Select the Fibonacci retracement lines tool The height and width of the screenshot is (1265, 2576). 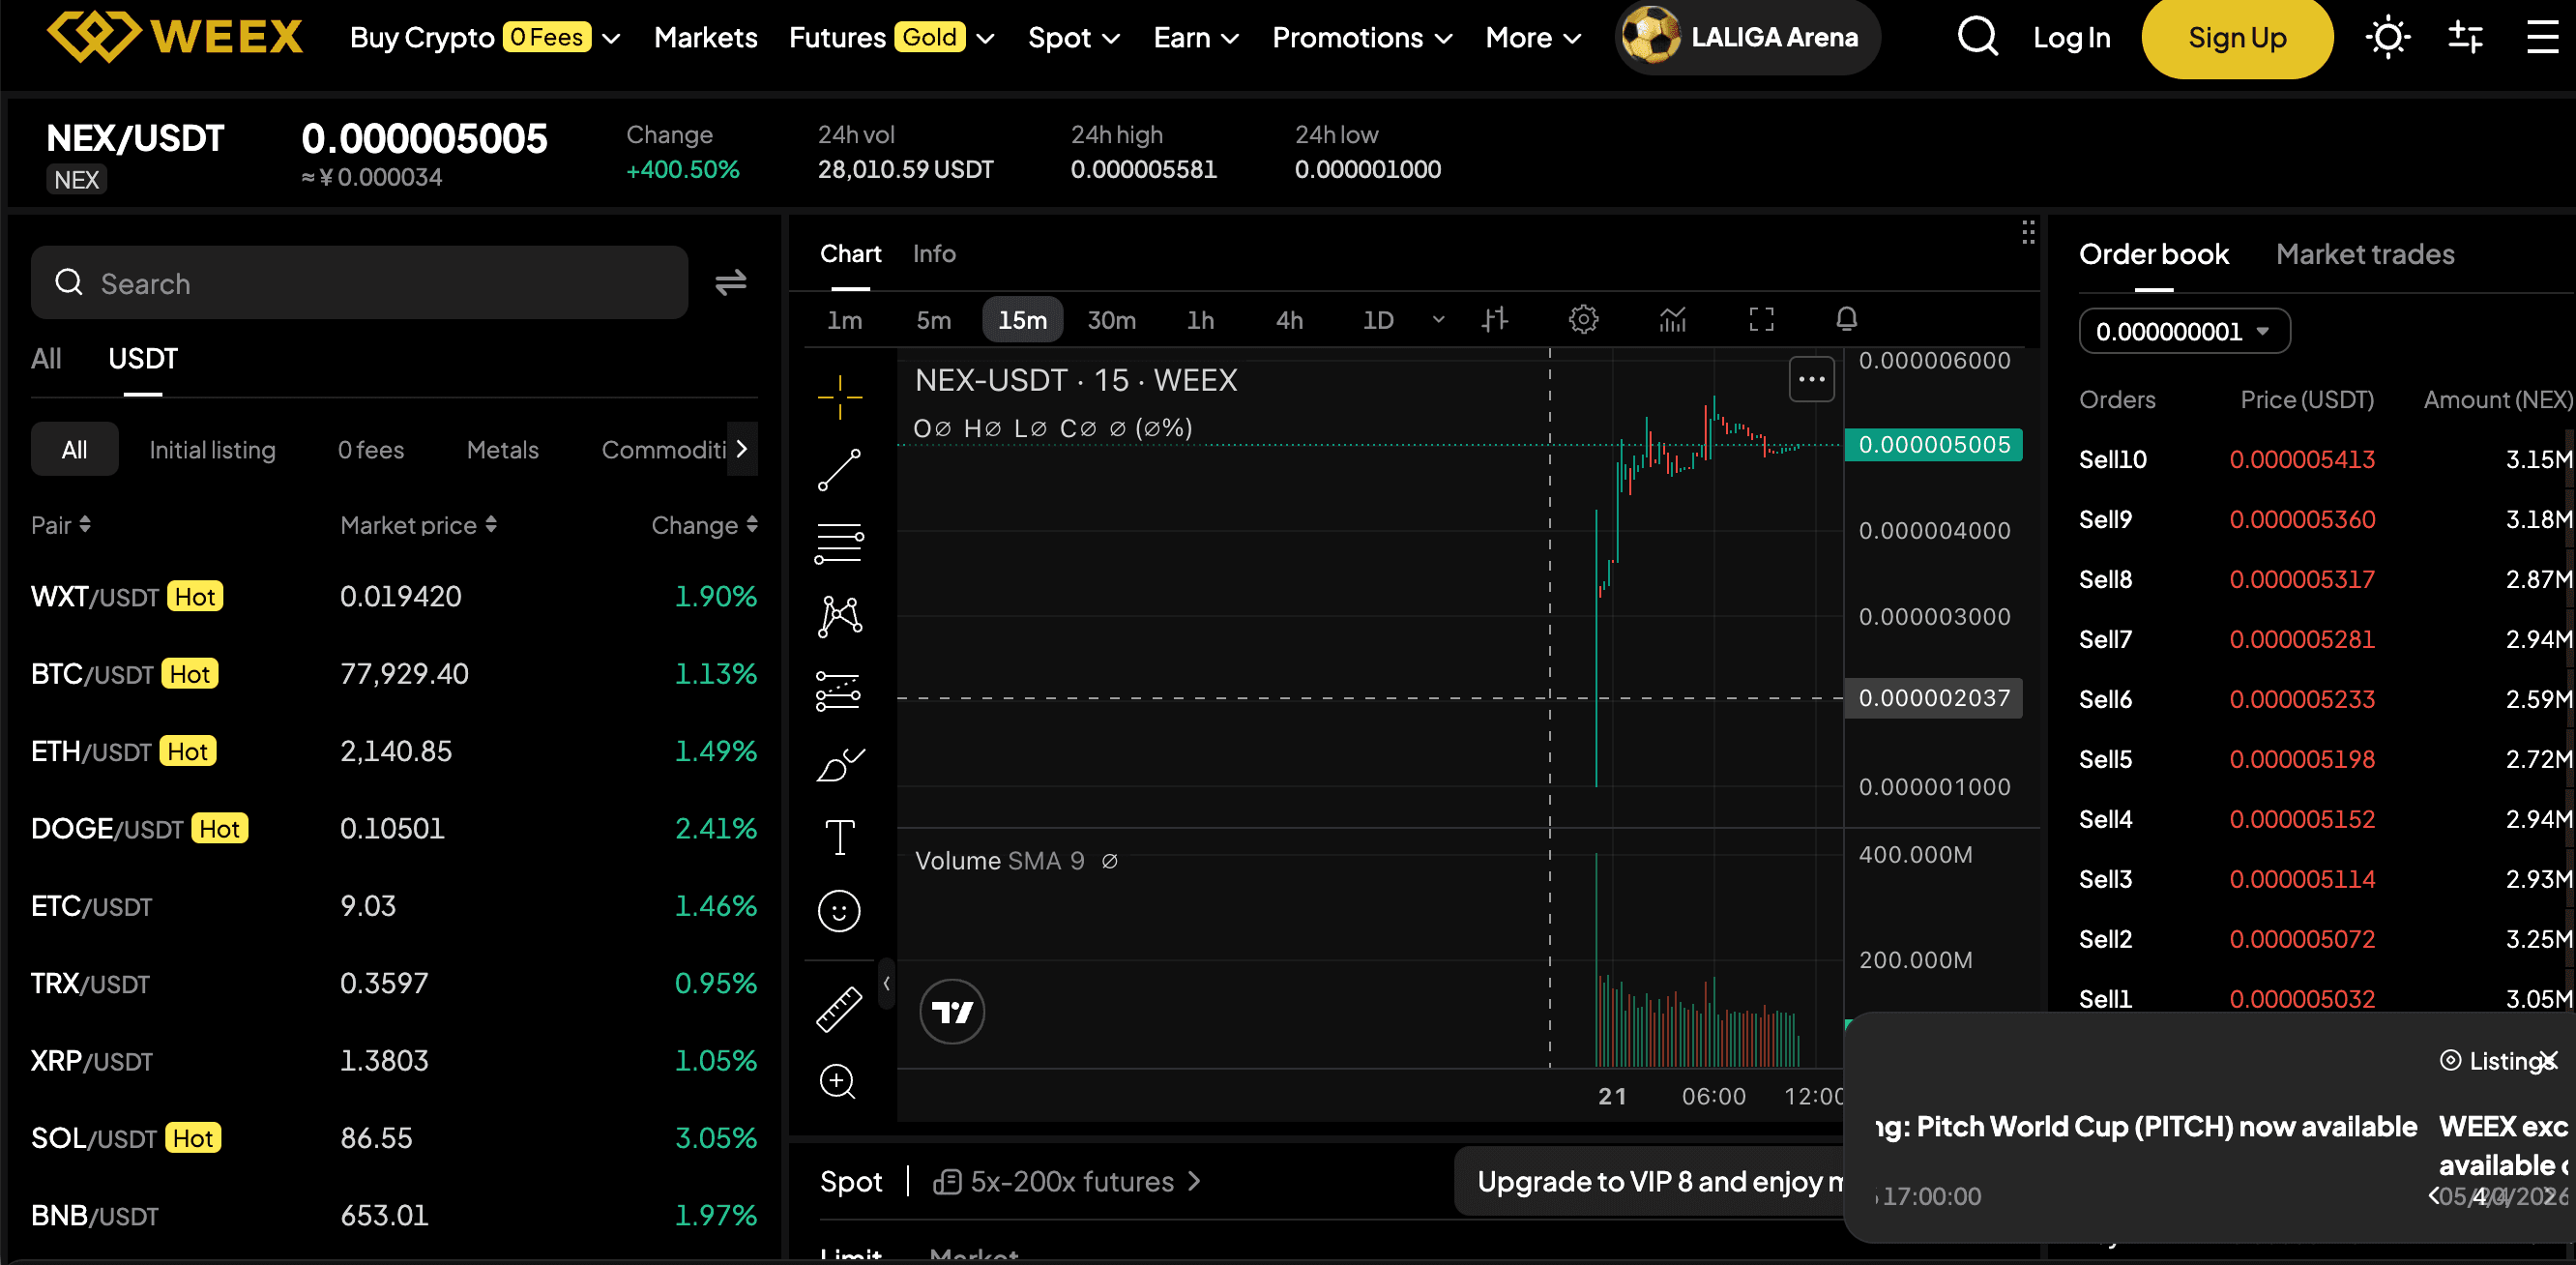coord(839,543)
